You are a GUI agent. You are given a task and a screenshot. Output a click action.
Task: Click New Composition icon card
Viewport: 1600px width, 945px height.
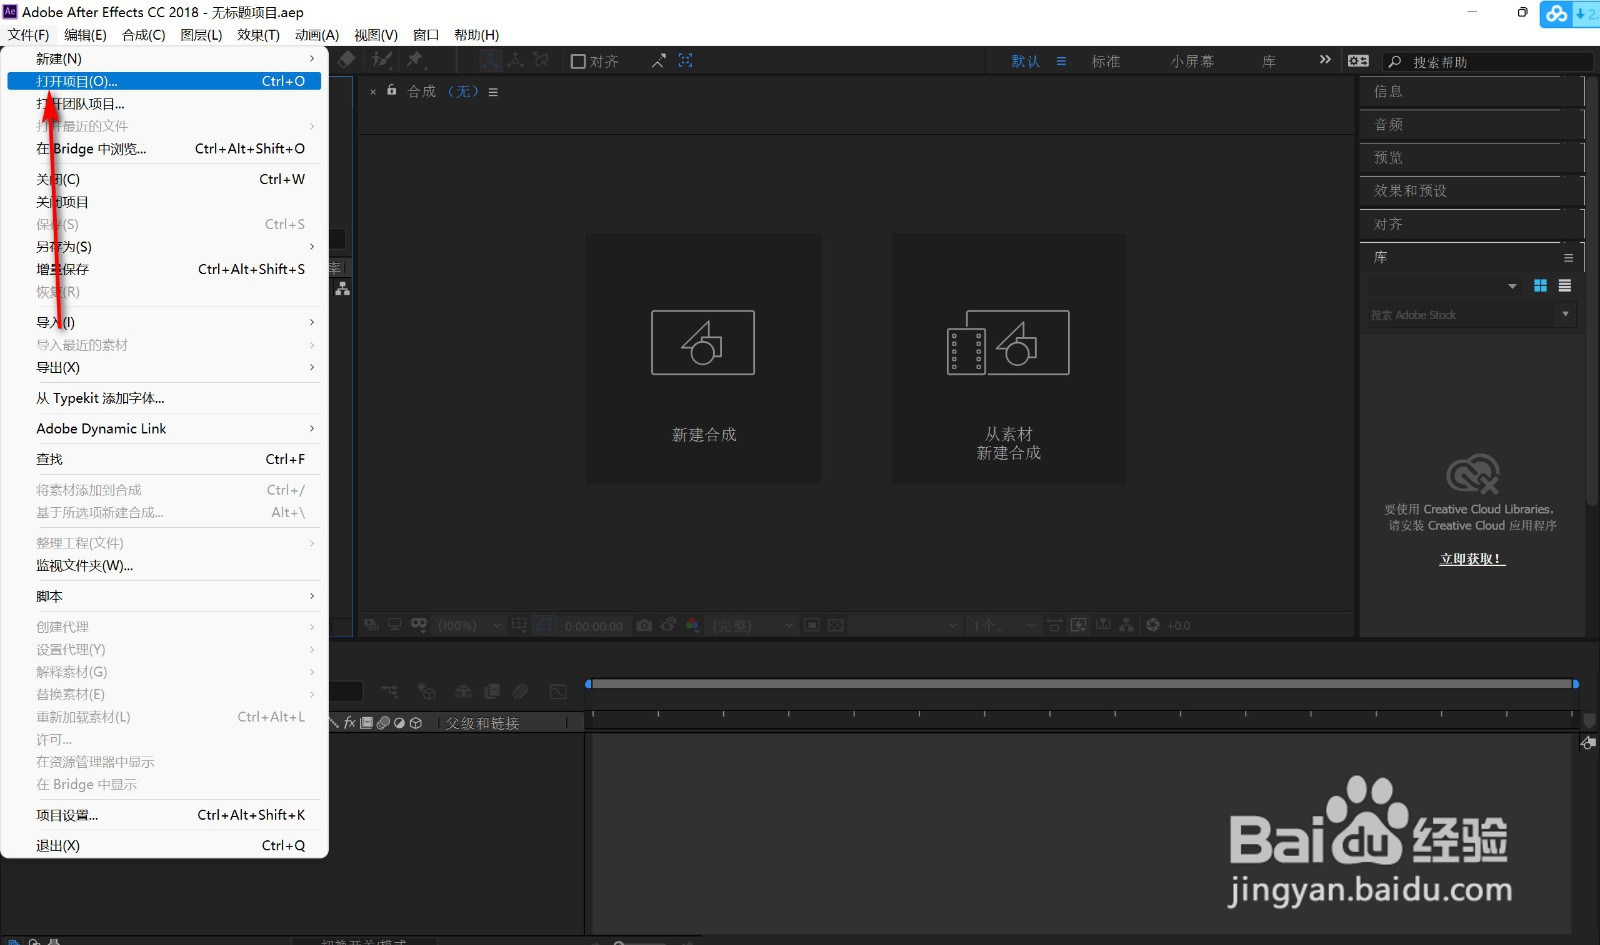703,359
